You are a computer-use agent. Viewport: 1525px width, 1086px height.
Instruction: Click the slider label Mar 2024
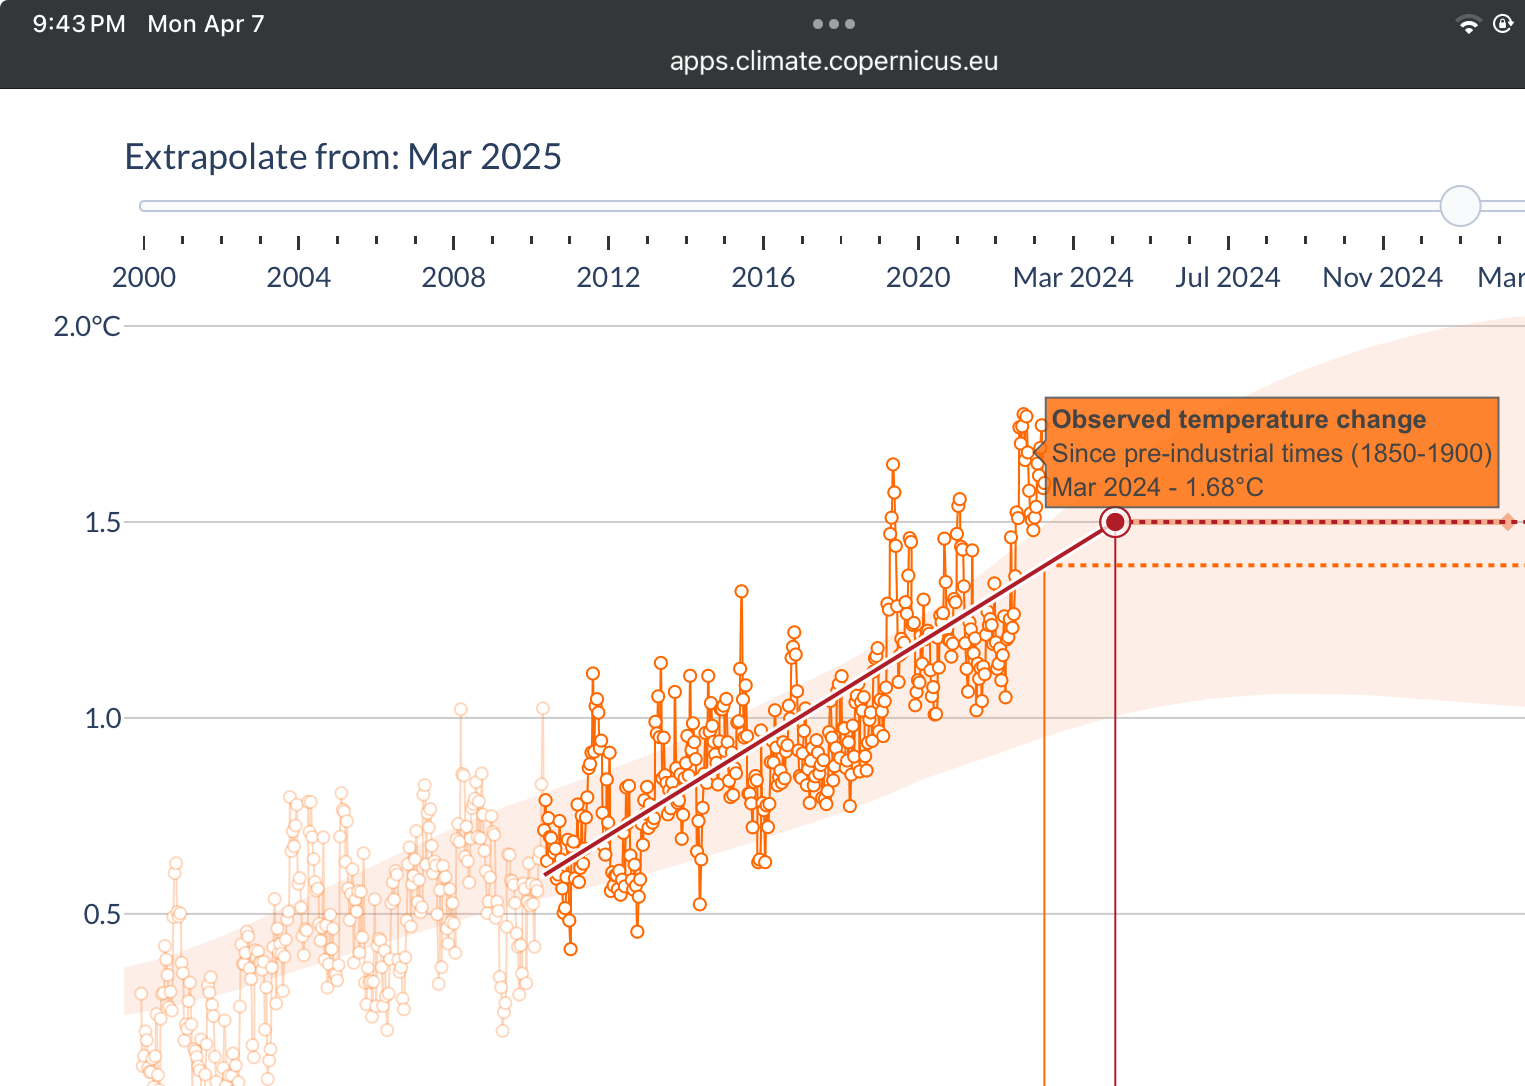pos(1073,277)
